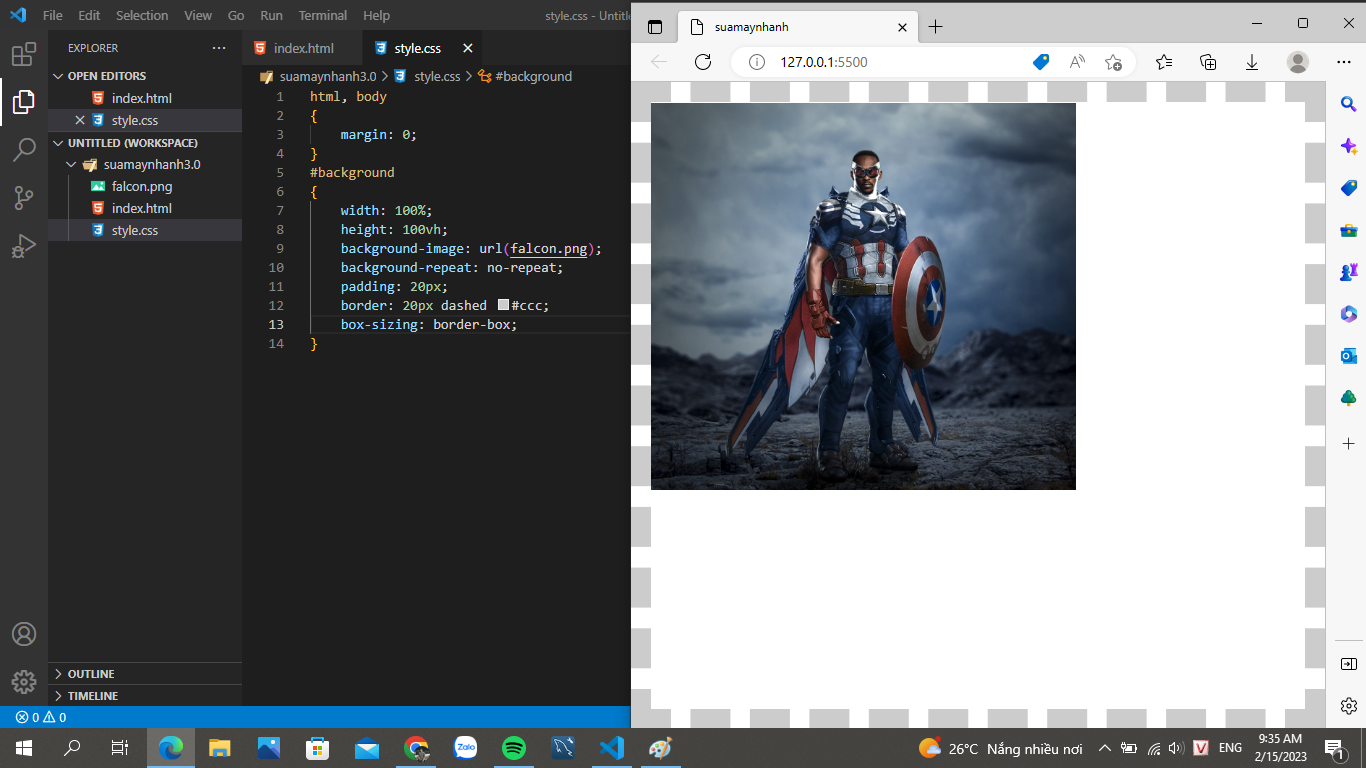Toggle Edge sidebar hide button
Image resolution: width=1366 pixels, height=768 pixels.
pos(1348,664)
